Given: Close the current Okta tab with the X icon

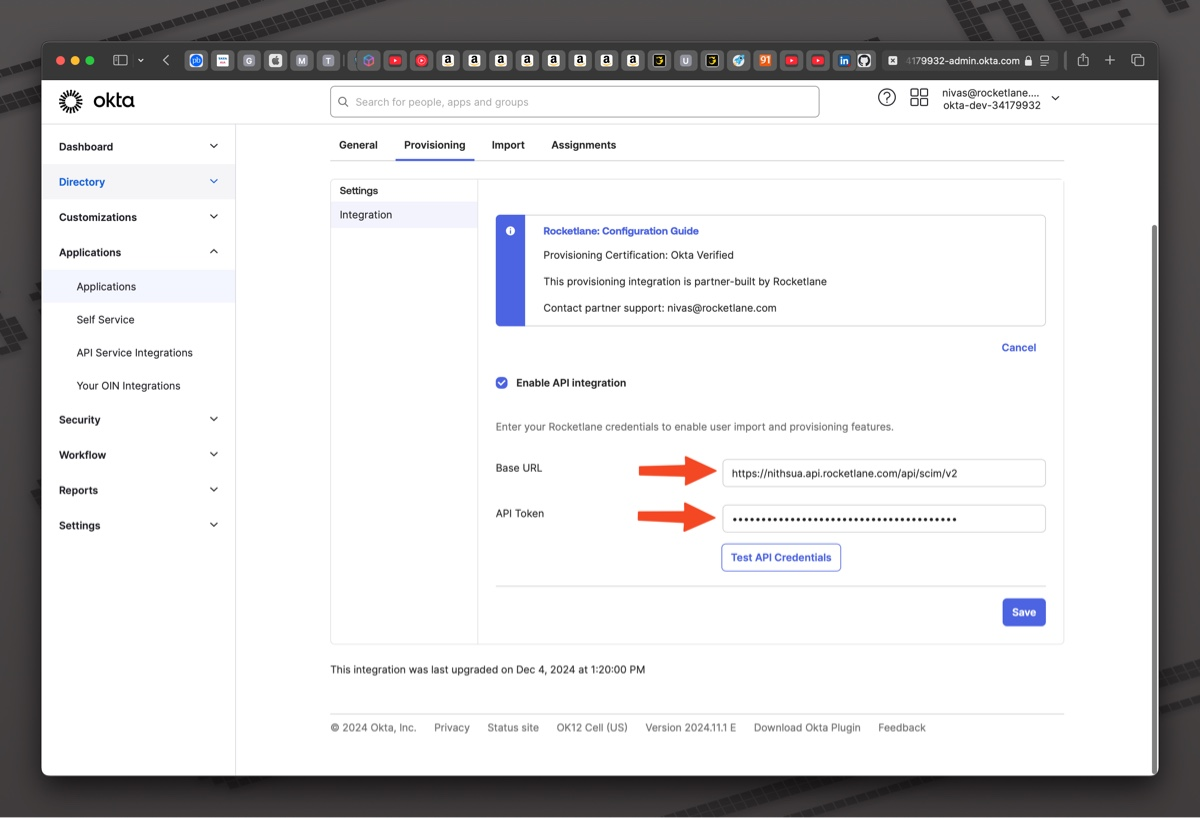Looking at the screenshot, I should pyautogui.click(x=893, y=60).
